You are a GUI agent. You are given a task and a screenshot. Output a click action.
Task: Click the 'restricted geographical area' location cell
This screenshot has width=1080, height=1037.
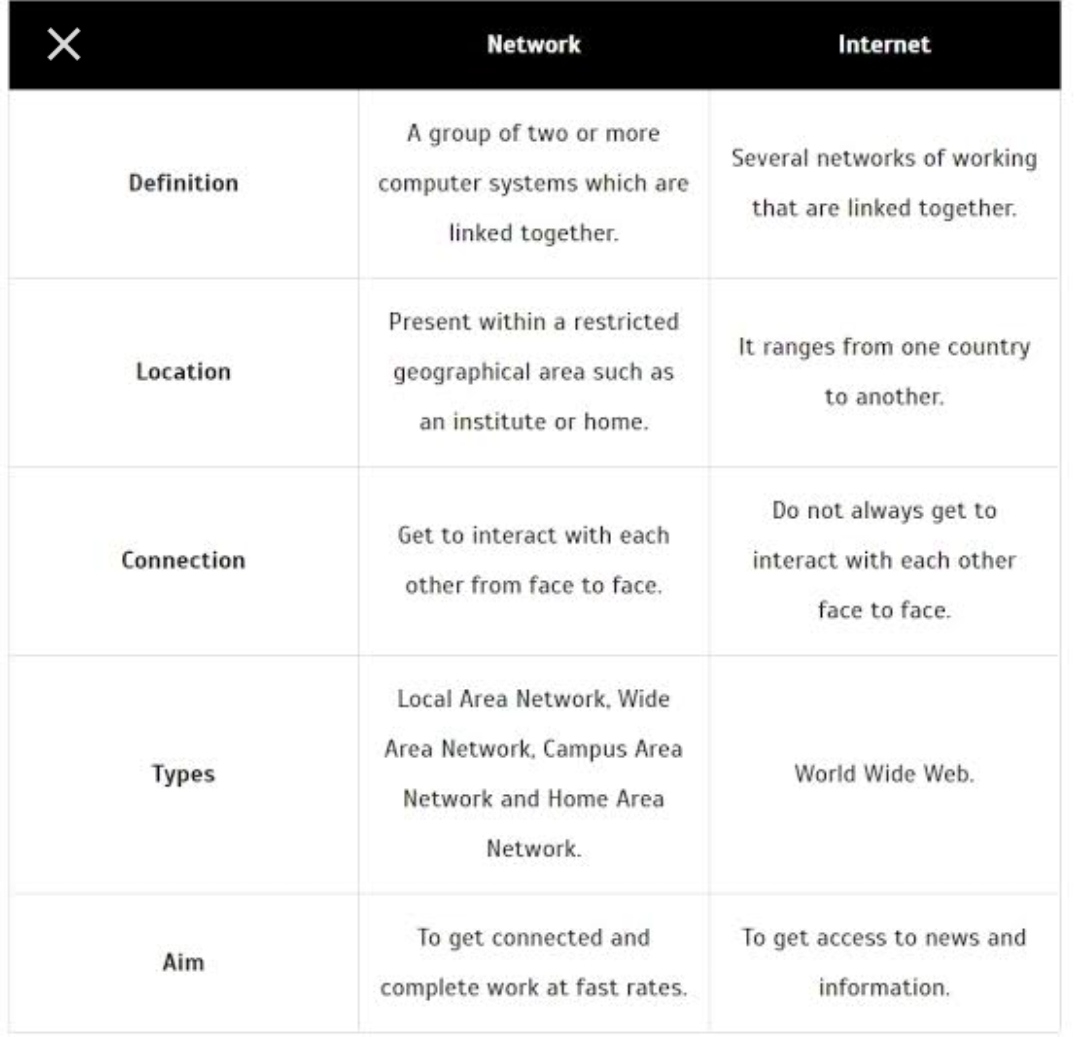[x=534, y=372]
